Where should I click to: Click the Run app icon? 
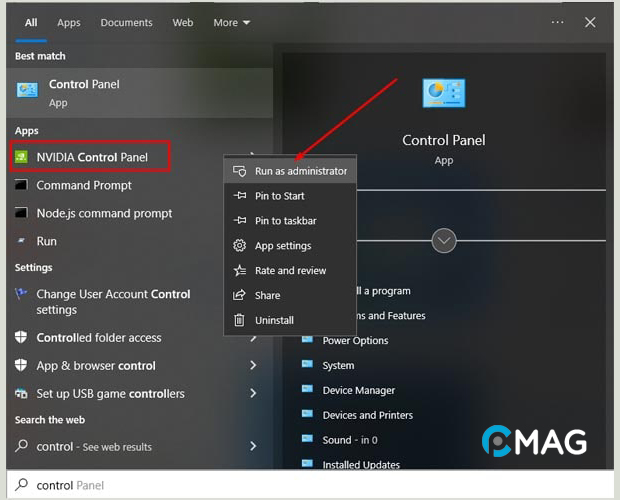coord(21,241)
